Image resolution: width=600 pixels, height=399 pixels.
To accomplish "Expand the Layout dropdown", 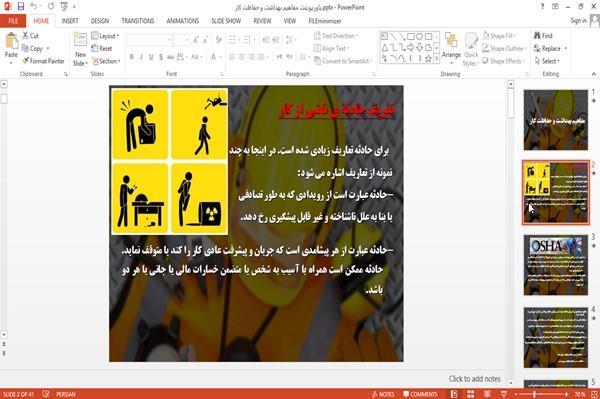I will click(x=105, y=36).
